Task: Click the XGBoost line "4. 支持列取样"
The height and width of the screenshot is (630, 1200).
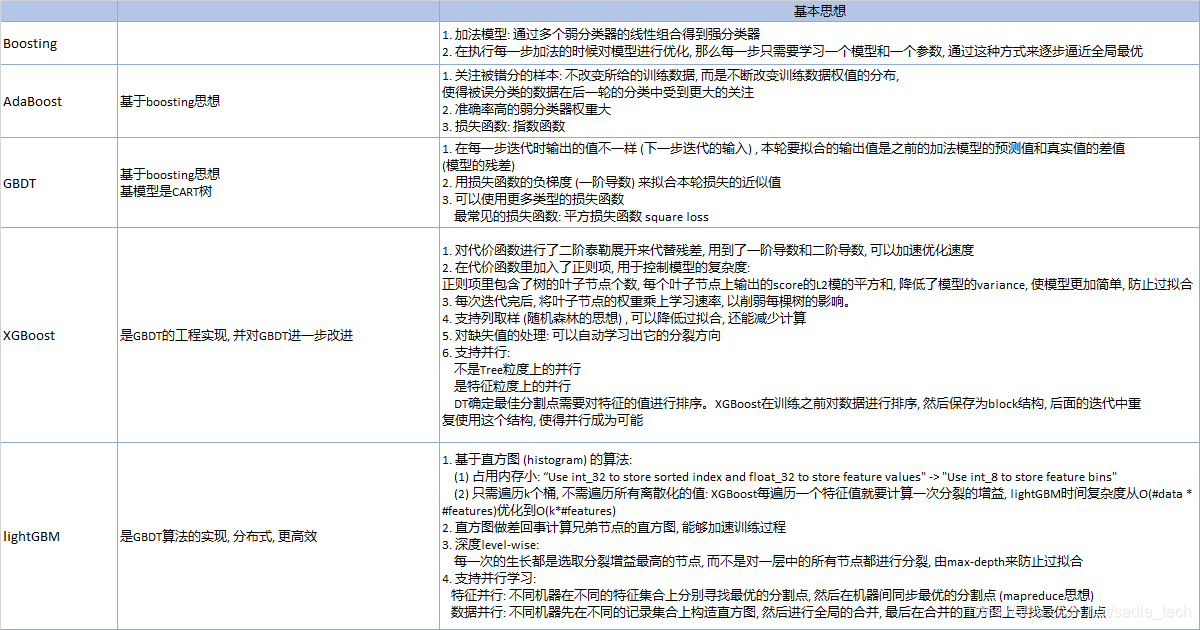Action: pos(624,318)
